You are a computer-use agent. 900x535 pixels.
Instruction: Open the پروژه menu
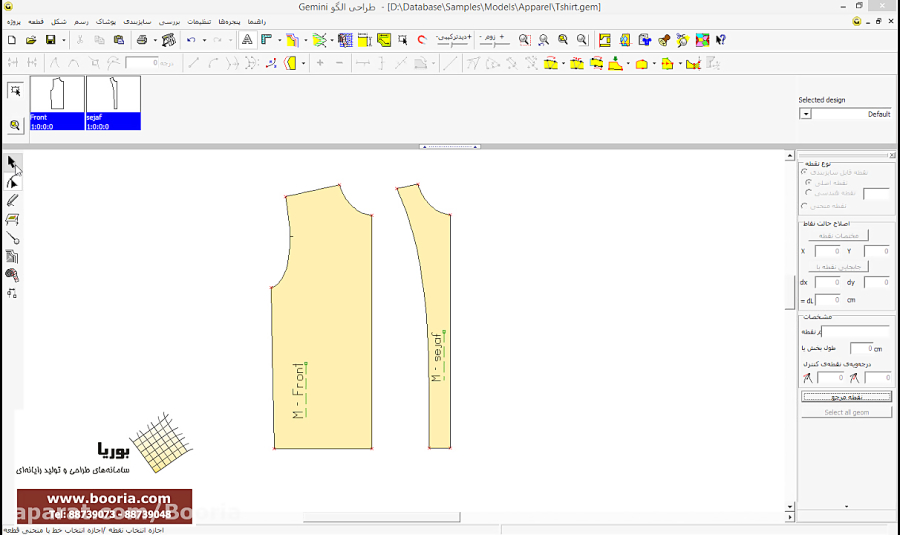point(13,21)
